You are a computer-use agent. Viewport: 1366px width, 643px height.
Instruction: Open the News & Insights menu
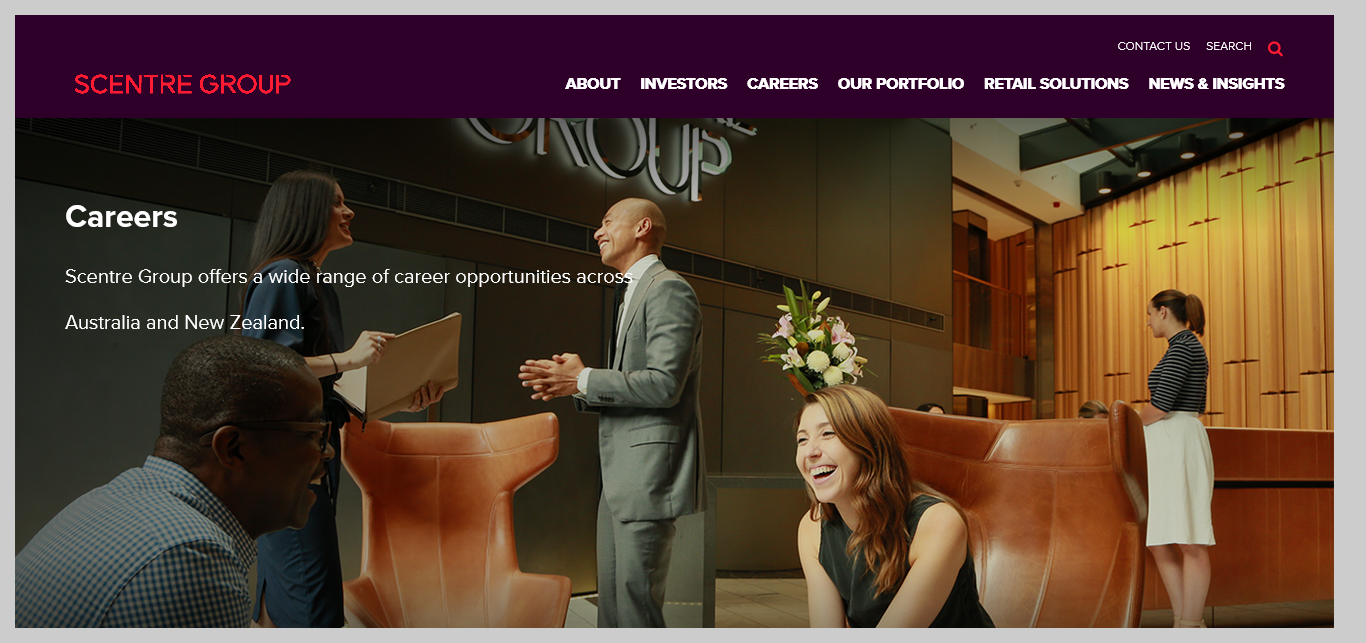pos(1216,84)
